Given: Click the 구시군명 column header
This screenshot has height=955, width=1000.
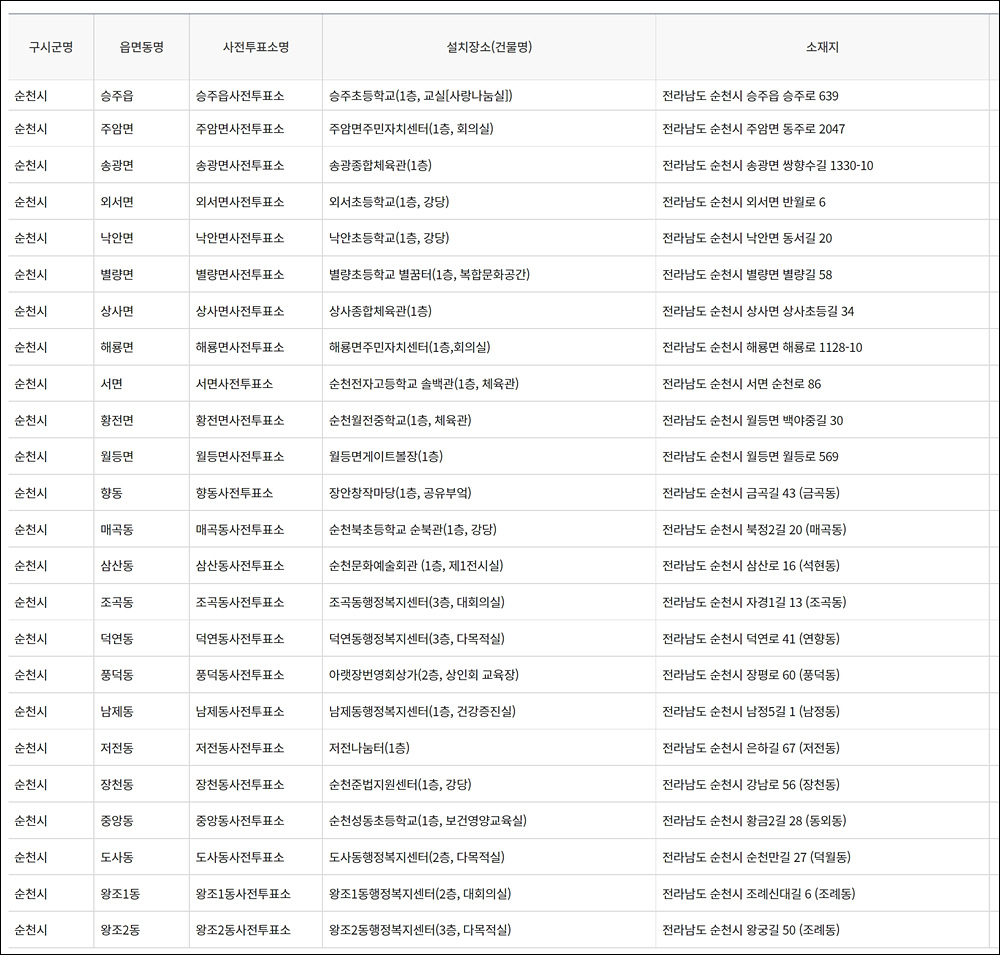Looking at the screenshot, I should (x=51, y=47).
